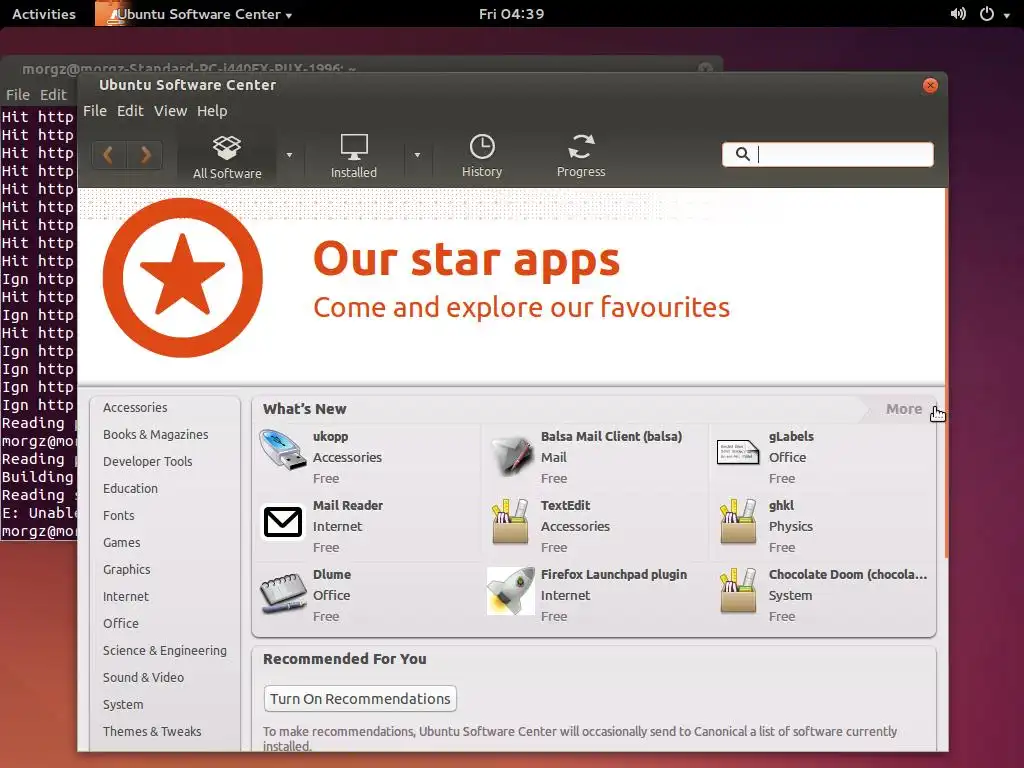Open the ukopp app title
1024x768 pixels.
click(x=330, y=436)
